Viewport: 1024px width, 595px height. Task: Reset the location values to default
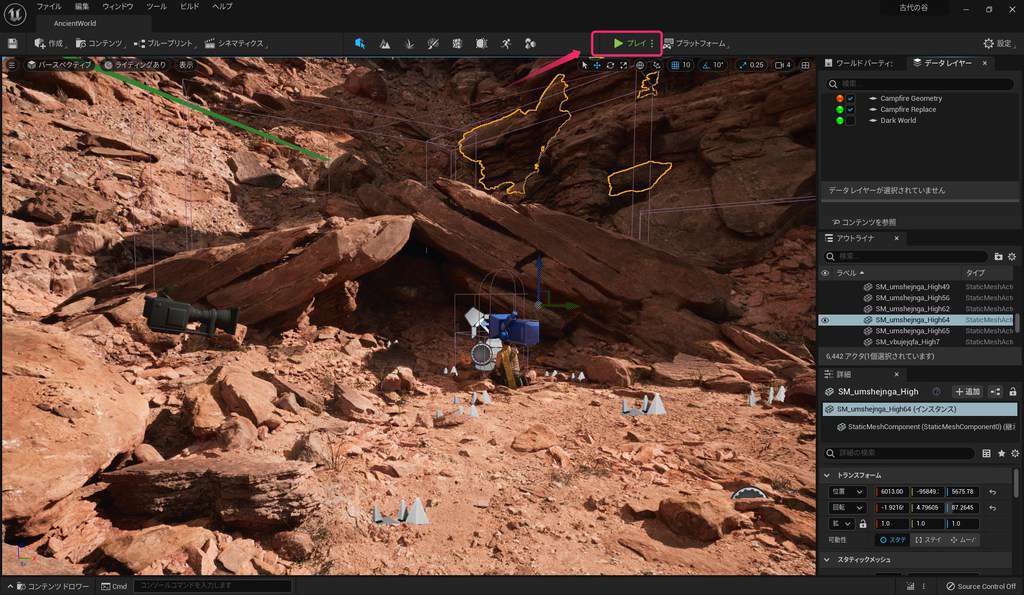[x=993, y=492]
